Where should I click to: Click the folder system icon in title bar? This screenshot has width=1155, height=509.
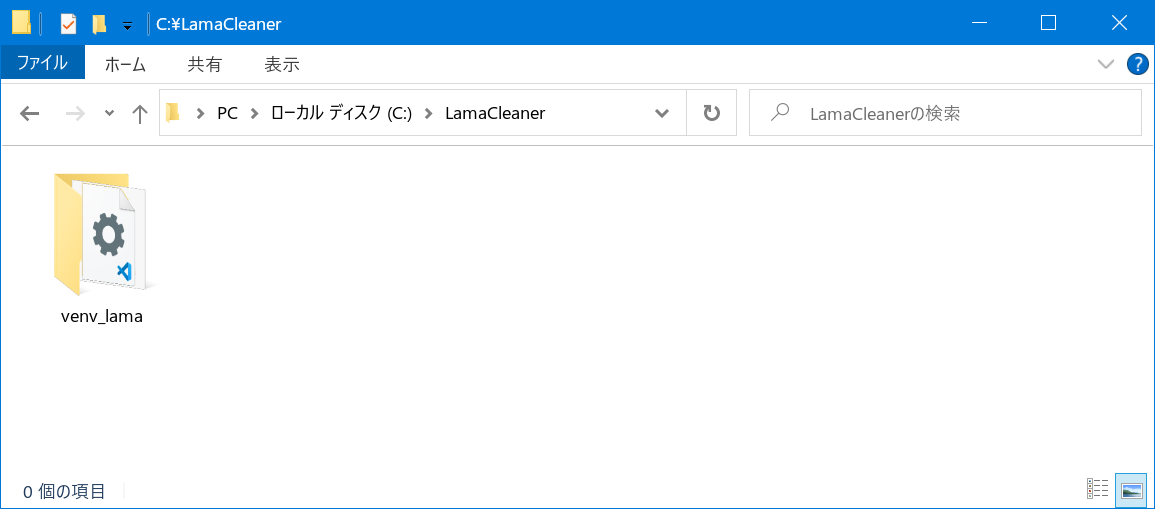[x=21, y=23]
